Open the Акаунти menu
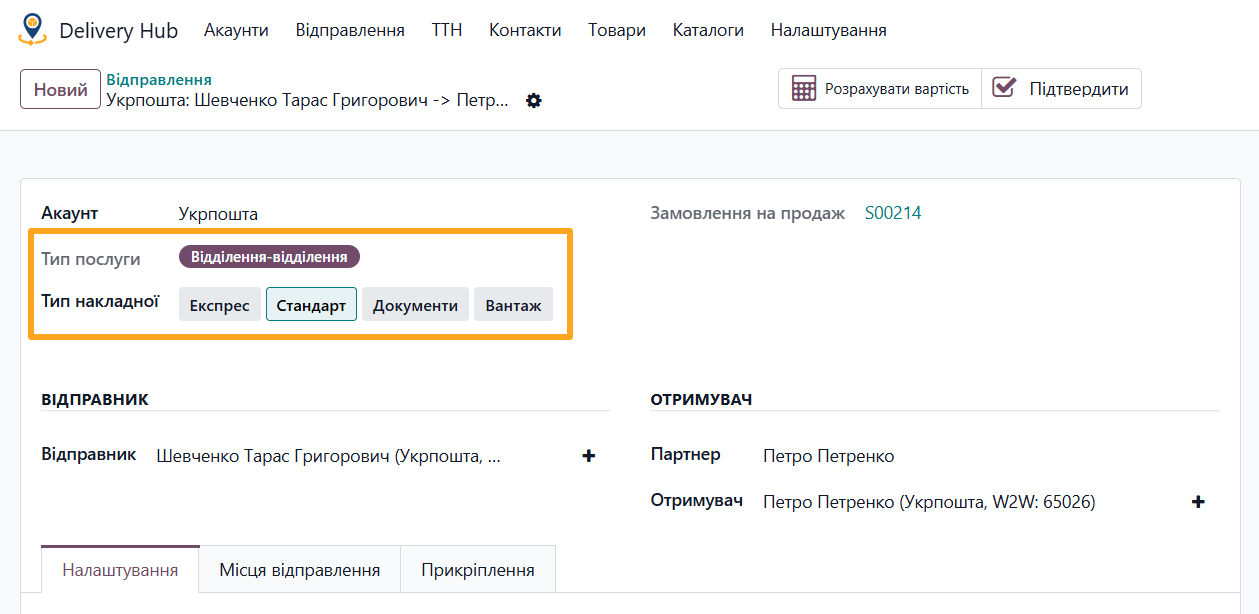 (x=236, y=30)
